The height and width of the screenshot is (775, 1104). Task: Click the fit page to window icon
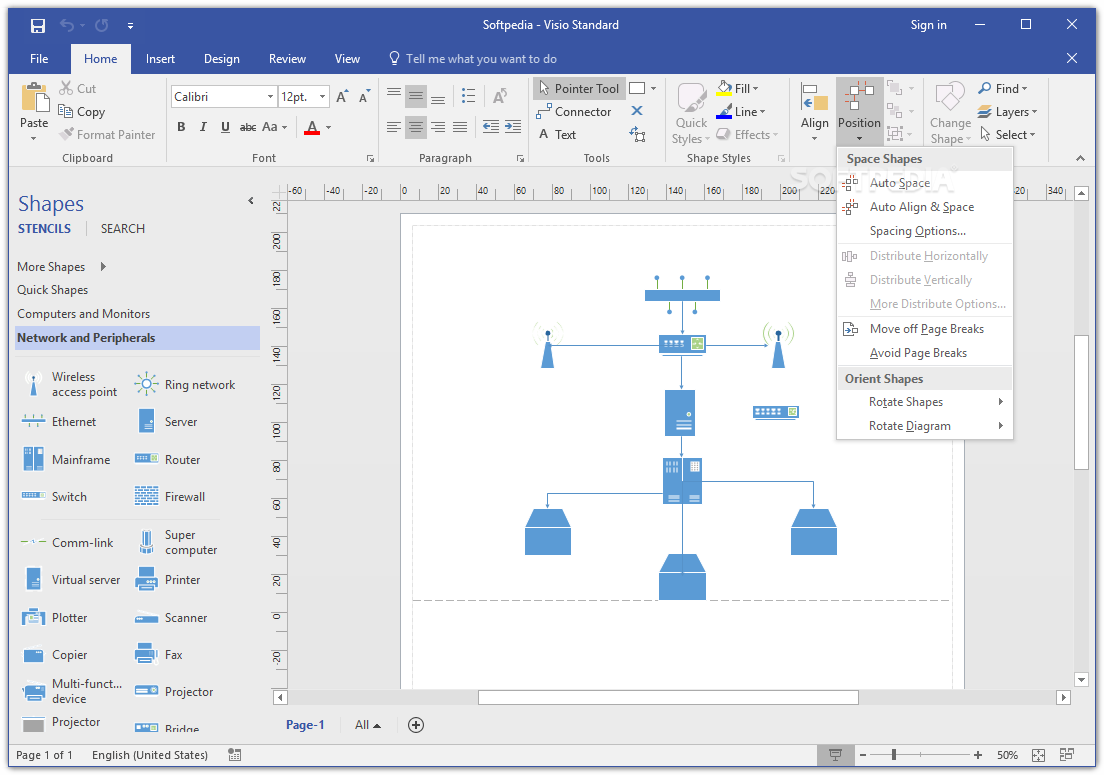coord(1039,755)
